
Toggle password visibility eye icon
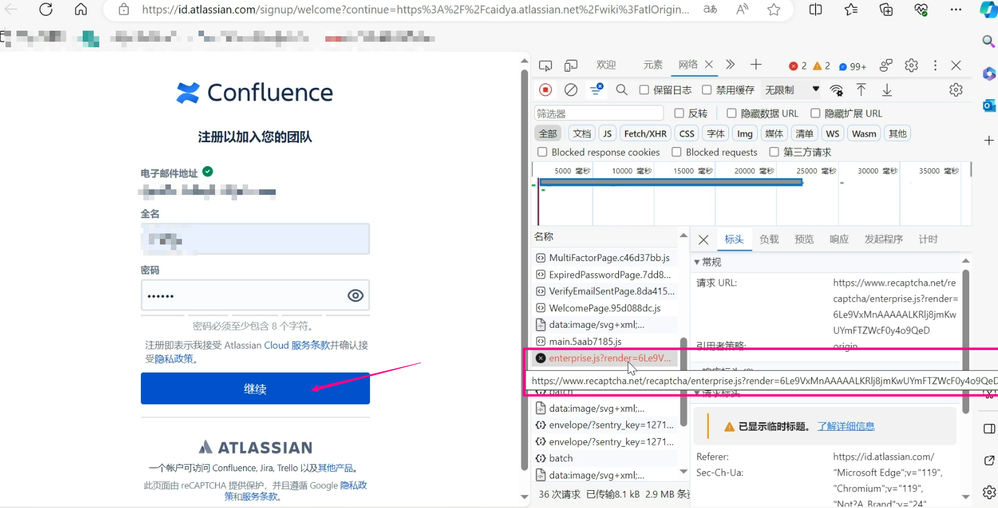coord(355,295)
